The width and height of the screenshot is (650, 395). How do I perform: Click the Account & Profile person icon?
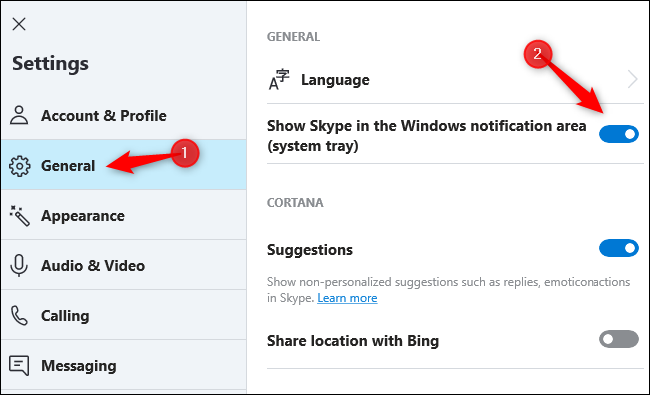[x=19, y=115]
